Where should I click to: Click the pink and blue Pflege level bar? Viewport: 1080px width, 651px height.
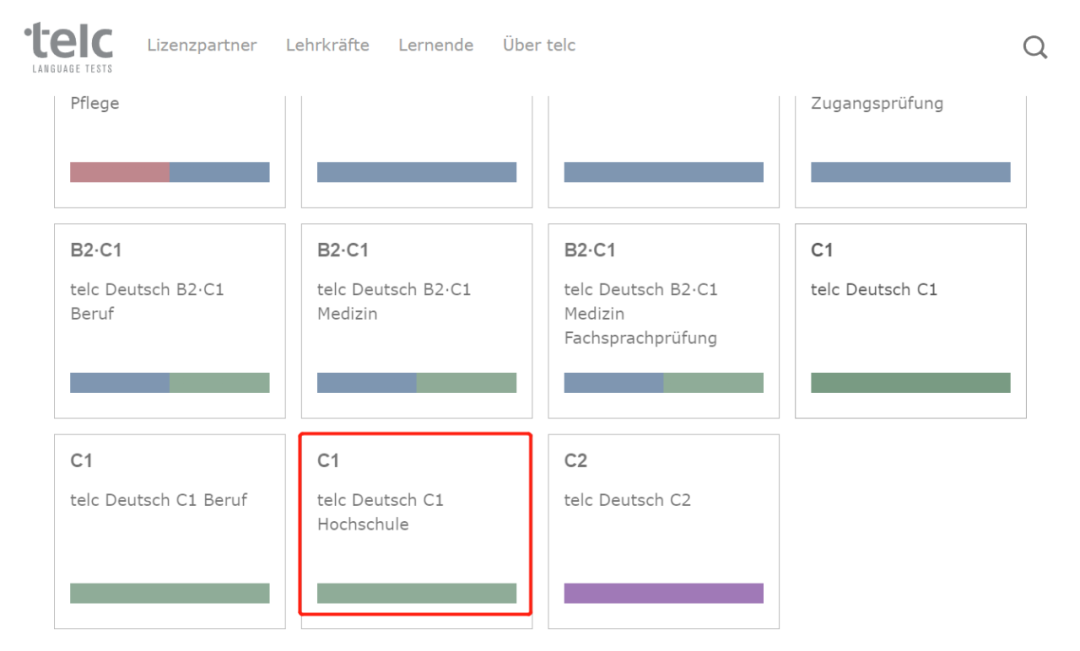(x=170, y=172)
